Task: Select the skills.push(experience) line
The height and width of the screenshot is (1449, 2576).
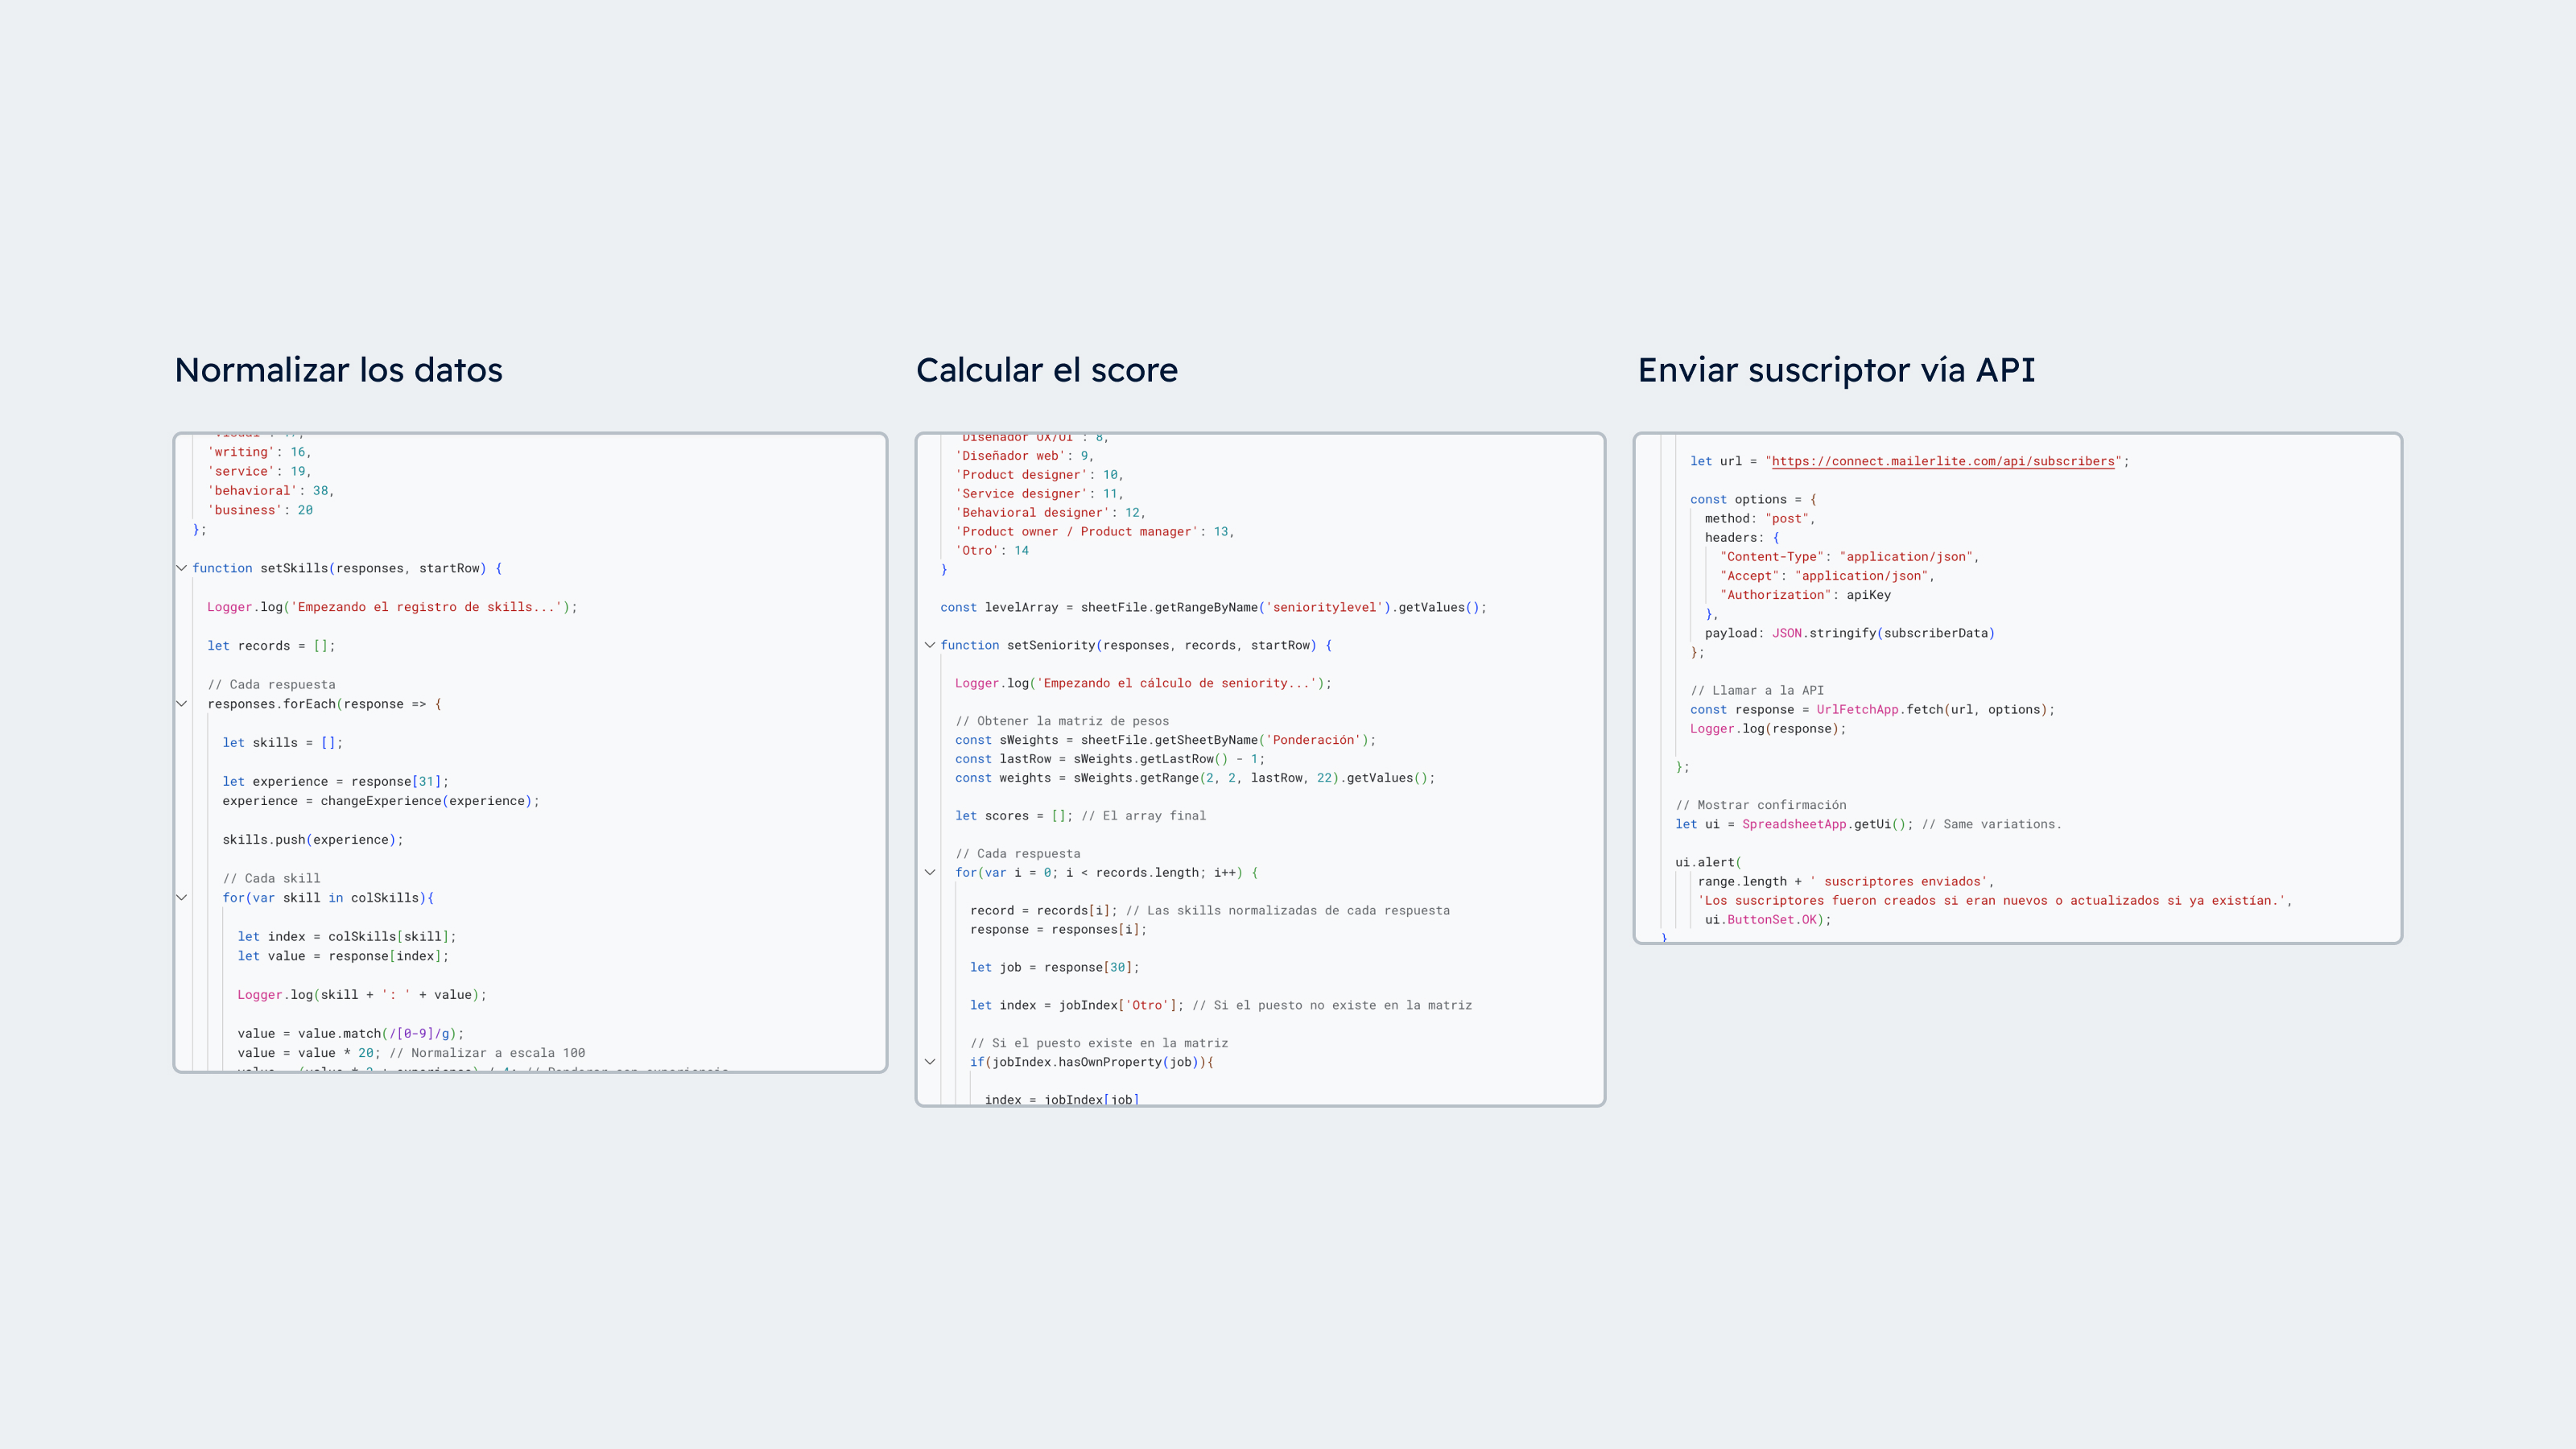Action: coord(312,839)
